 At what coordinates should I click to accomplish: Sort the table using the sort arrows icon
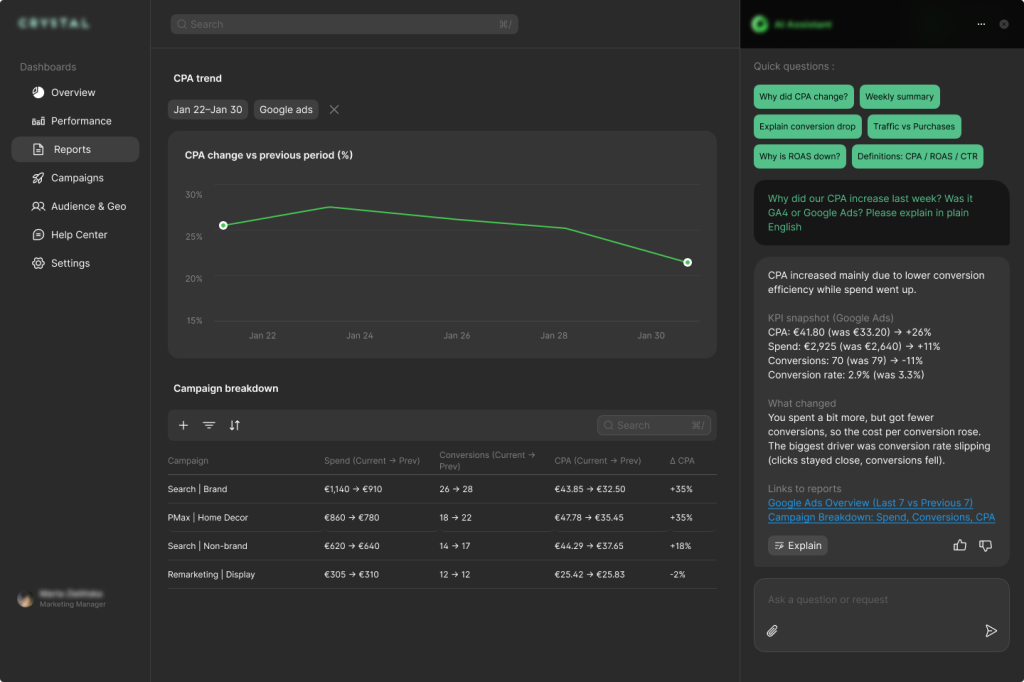[235, 425]
